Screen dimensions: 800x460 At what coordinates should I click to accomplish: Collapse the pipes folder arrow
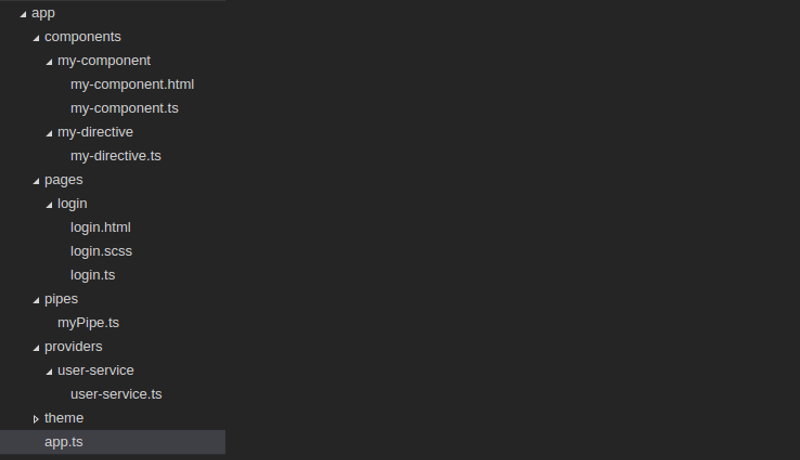37,300
